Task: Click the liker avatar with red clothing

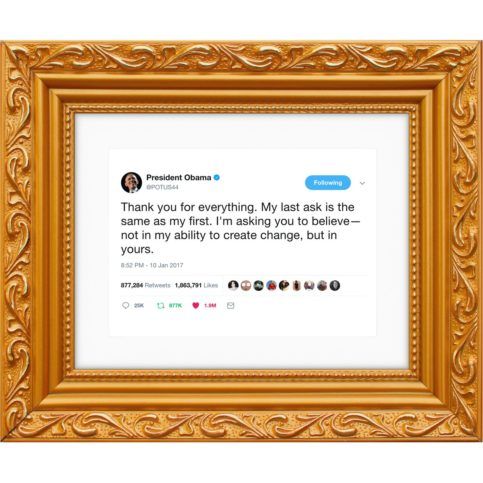Action: (271, 286)
